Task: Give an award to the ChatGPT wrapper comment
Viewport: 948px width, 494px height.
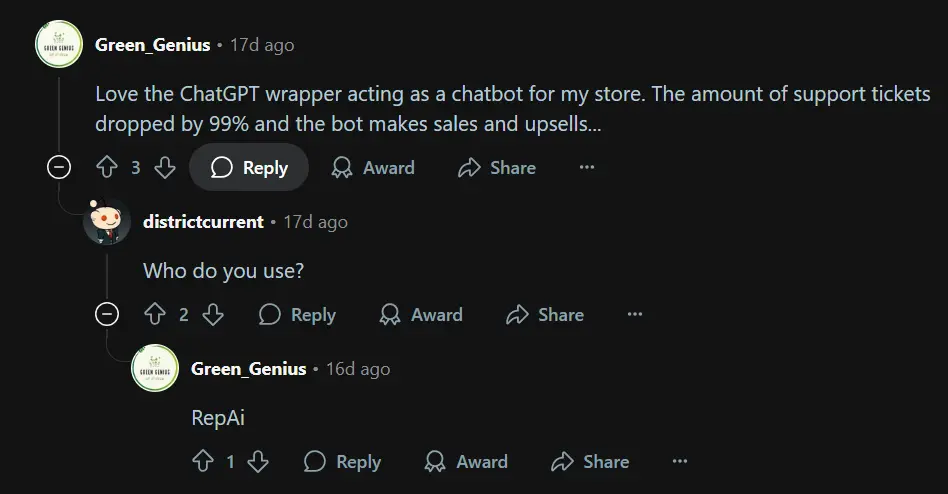Action: 373,168
